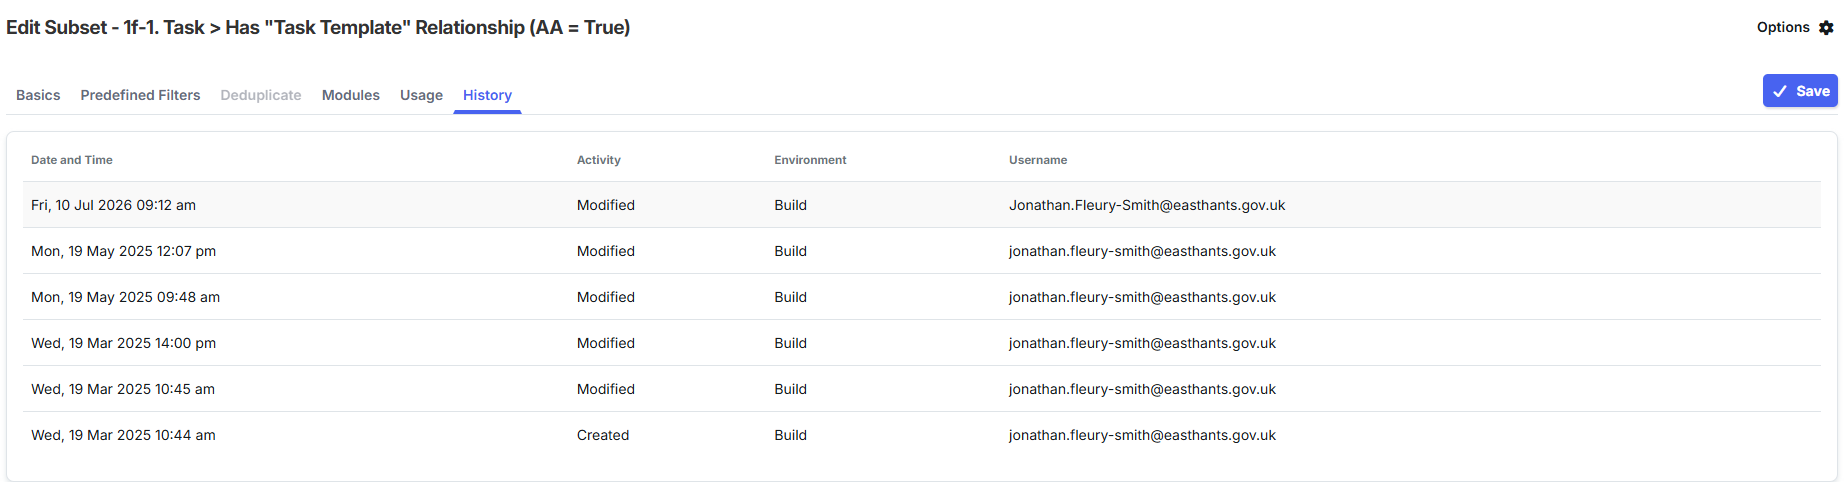The width and height of the screenshot is (1844, 482).
Task: Switch to the Predefined Filters tab
Action: [x=140, y=95]
